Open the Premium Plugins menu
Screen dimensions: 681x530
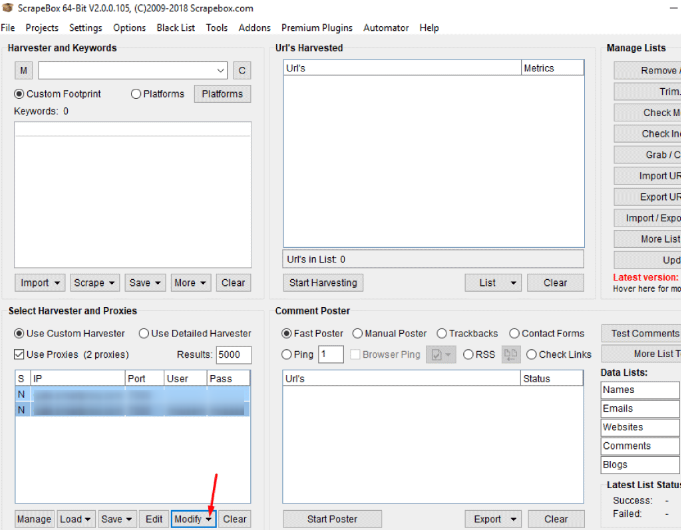(317, 28)
